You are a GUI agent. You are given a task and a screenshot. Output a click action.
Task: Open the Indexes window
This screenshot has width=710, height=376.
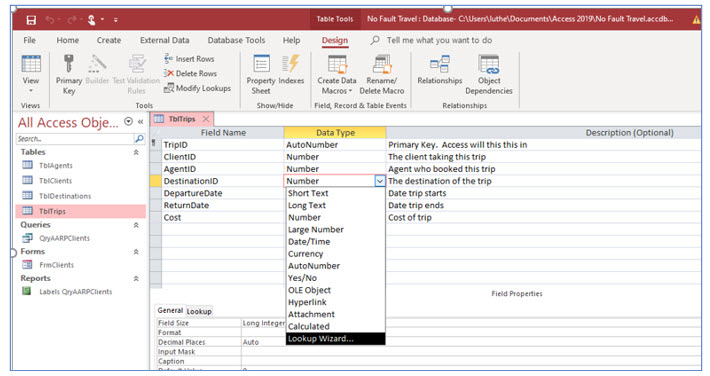coord(291,70)
